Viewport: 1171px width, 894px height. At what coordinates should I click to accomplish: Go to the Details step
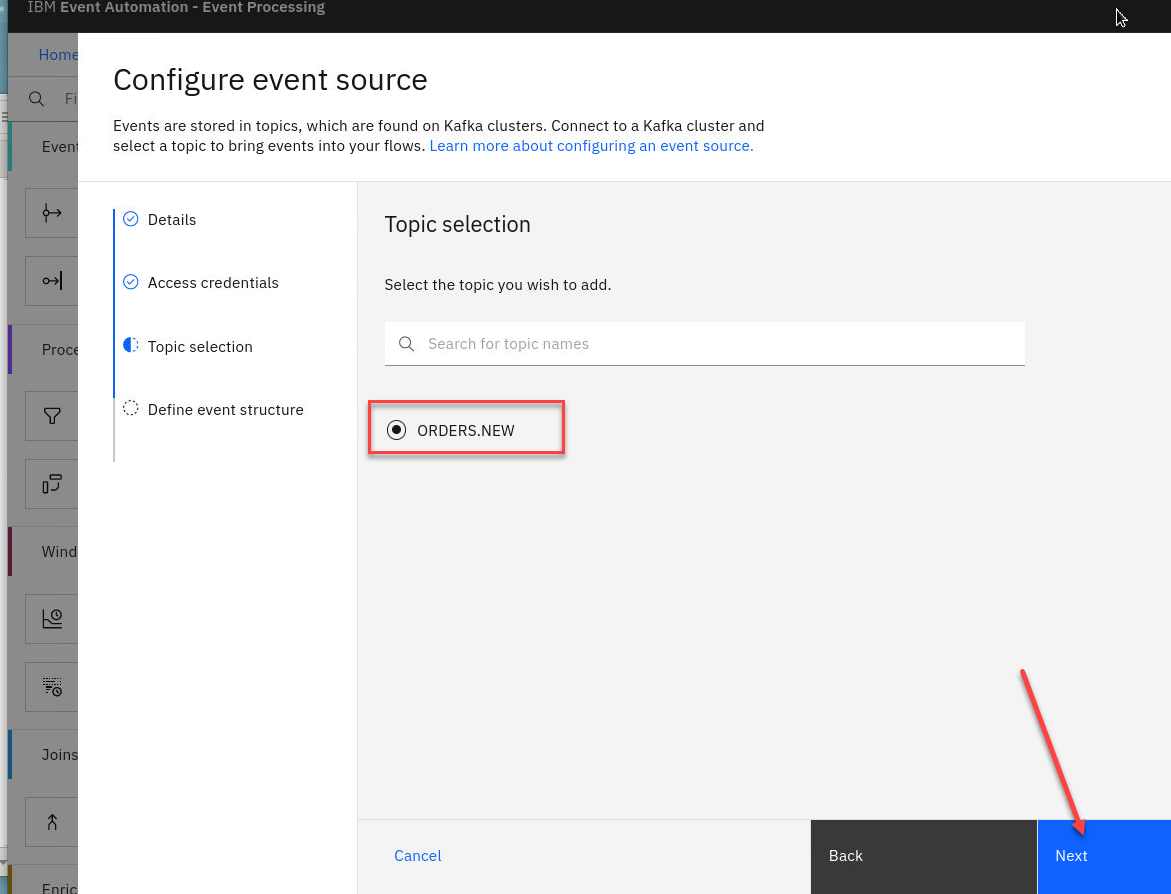pyautogui.click(x=171, y=220)
